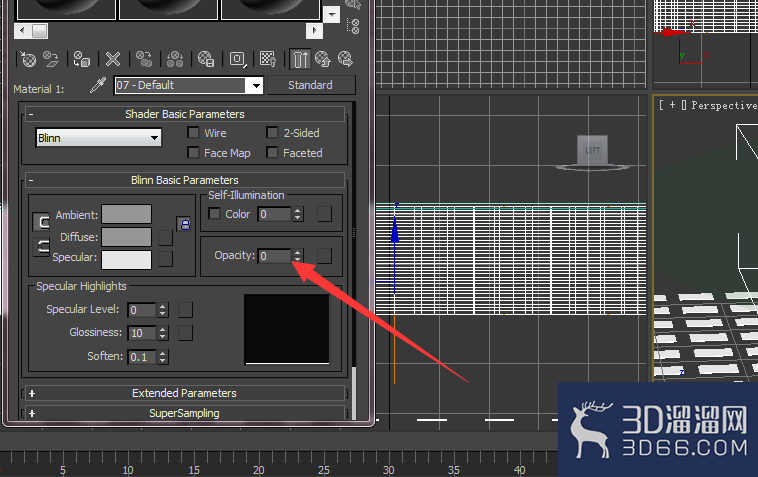The height and width of the screenshot is (477, 758).
Task: Click the sample slots scroll left arrow
Action: [22, 31]
